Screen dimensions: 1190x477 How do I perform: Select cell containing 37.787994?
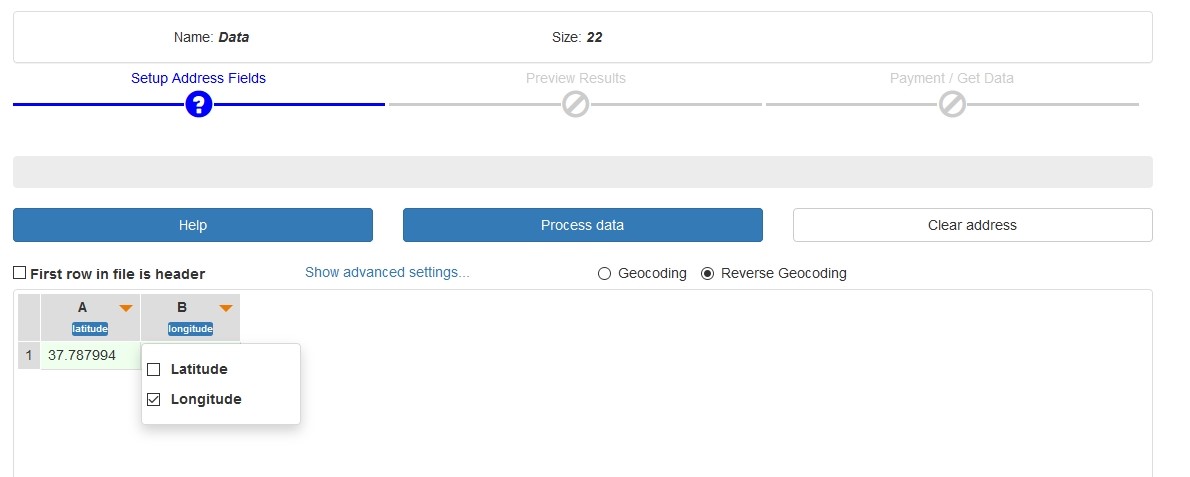pyautogui.click(x=90, y=355)
